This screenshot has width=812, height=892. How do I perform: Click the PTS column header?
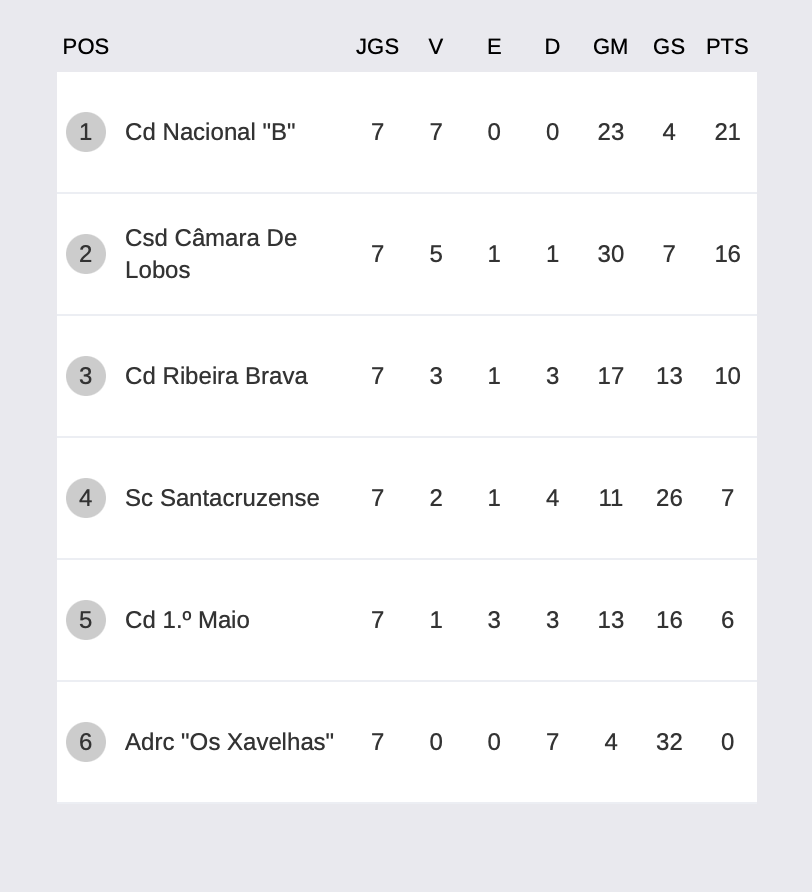pos(727,47)
